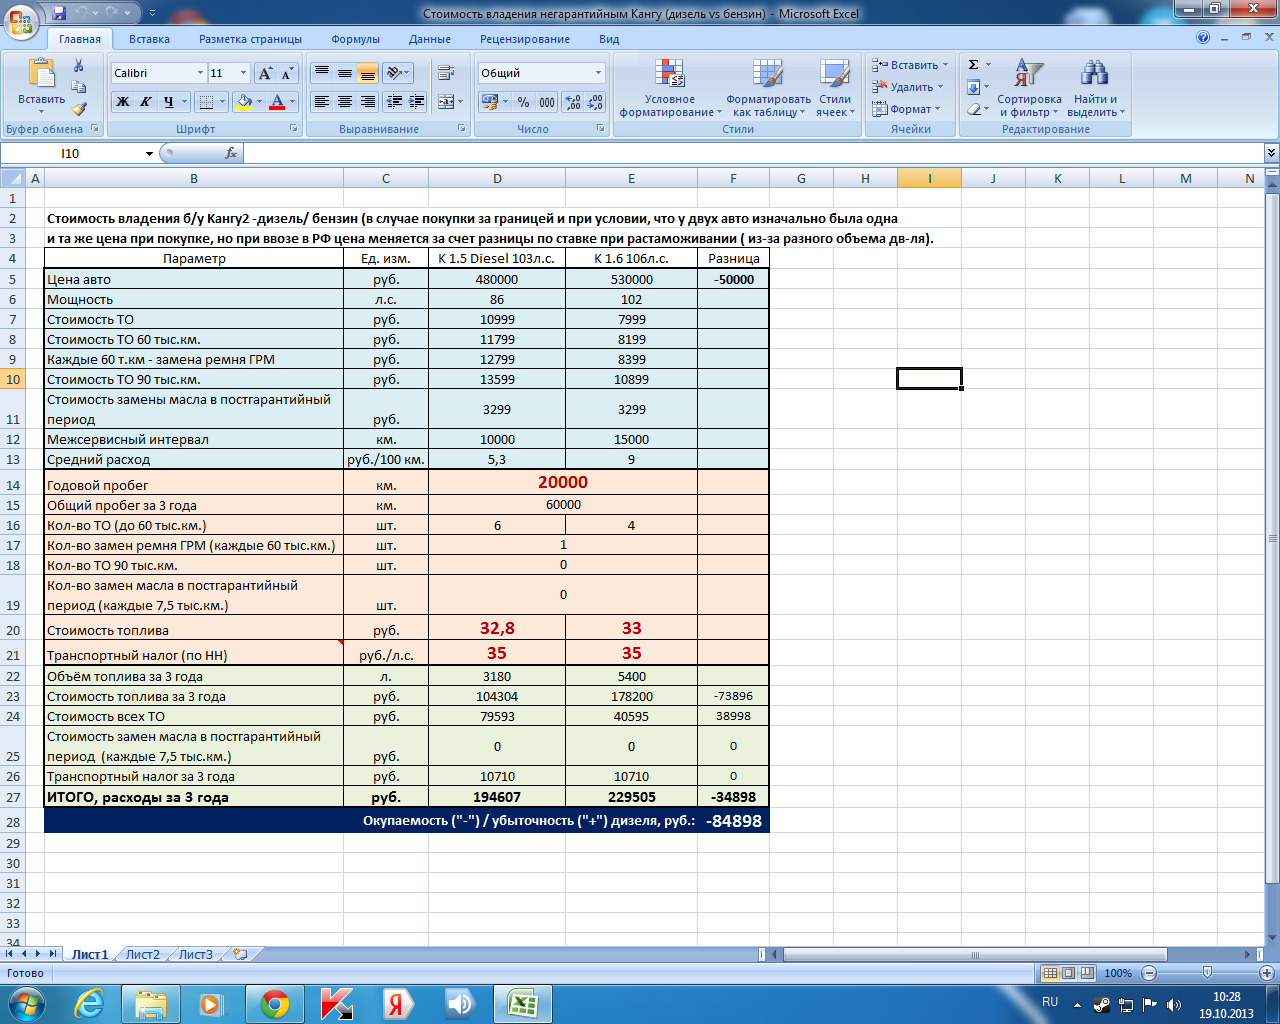
Task: Open Форматировать как таблицу dropdown
Action: (768, 90)
